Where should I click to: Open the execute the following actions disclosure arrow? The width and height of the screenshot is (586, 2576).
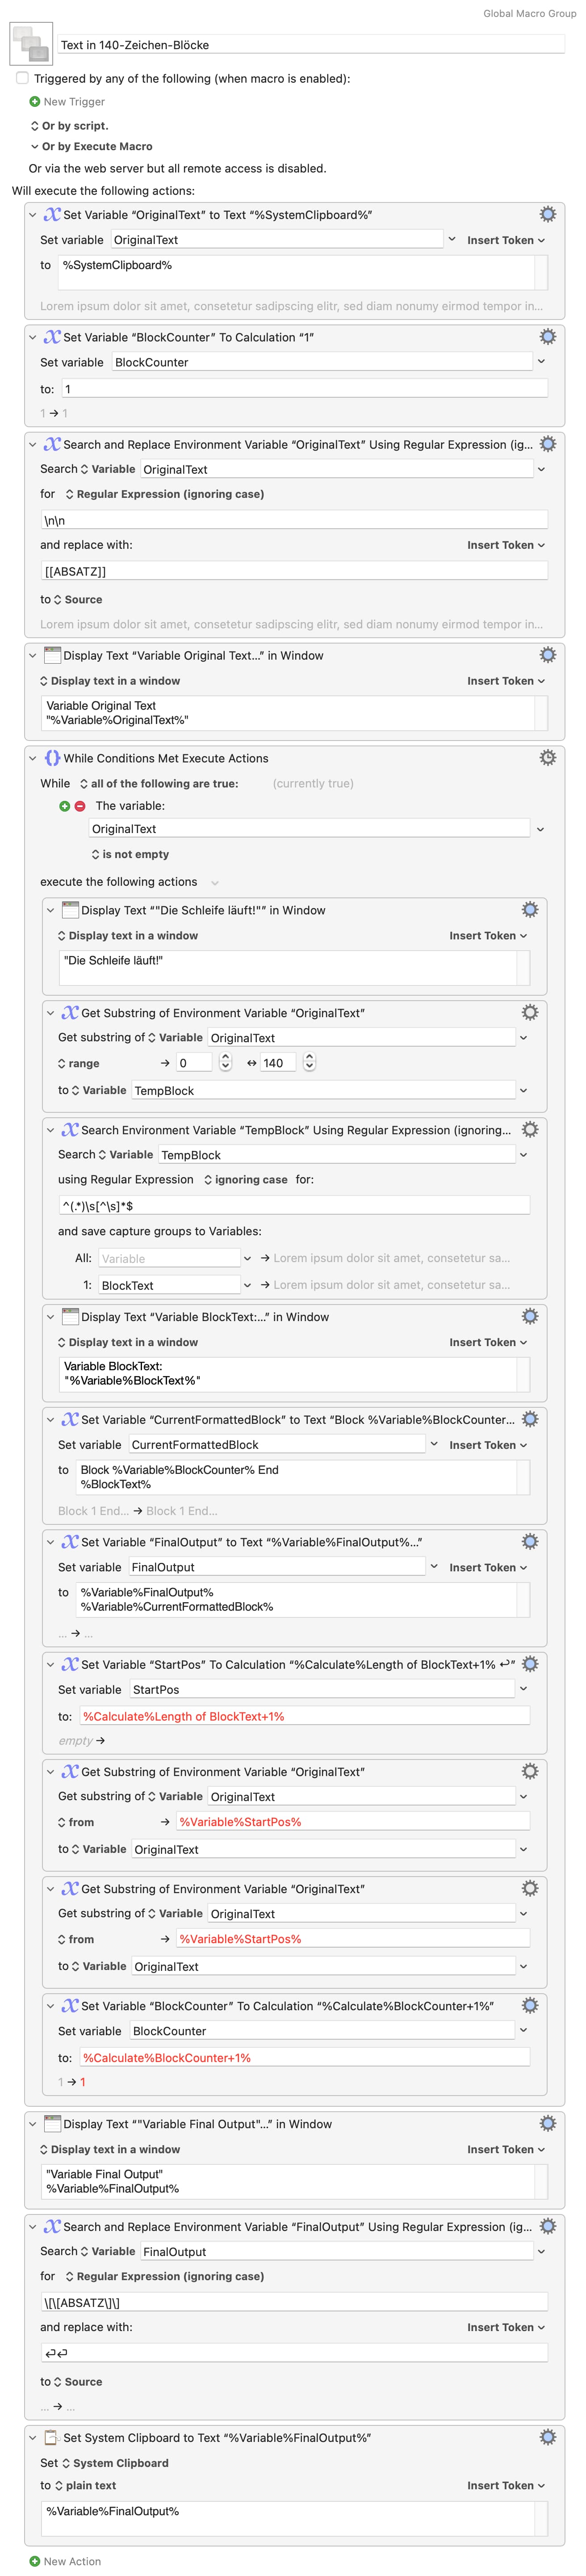[214, 883]
